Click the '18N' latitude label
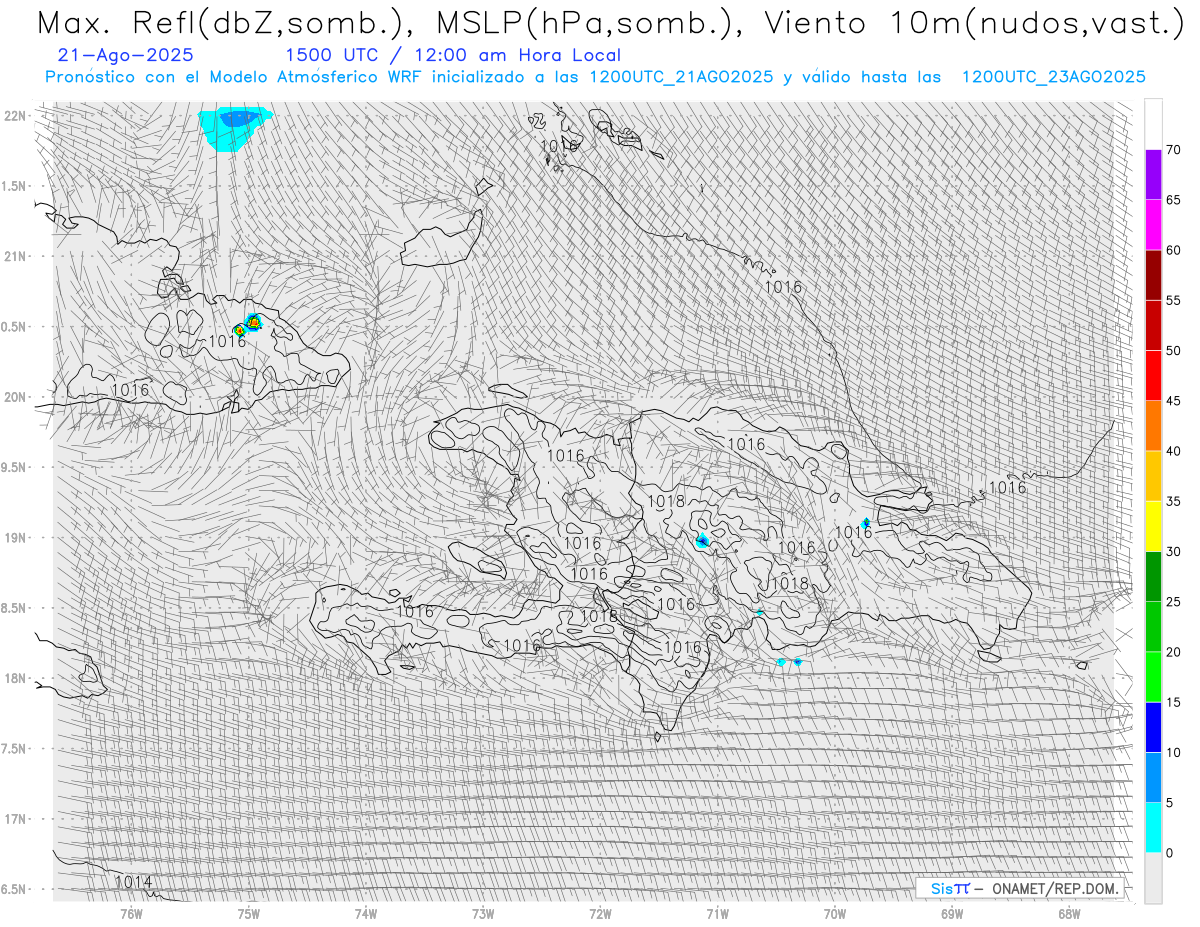The width and height of the screenshot is (1200, 927). coord(14,678)
